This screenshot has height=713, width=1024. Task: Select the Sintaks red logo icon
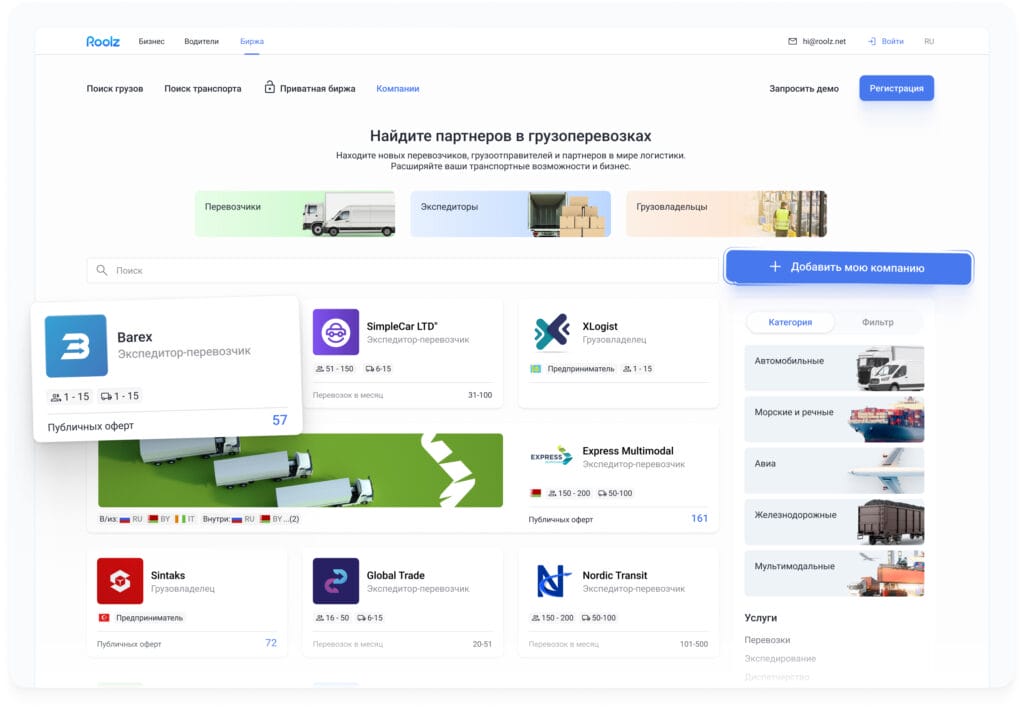coord(119,581)
